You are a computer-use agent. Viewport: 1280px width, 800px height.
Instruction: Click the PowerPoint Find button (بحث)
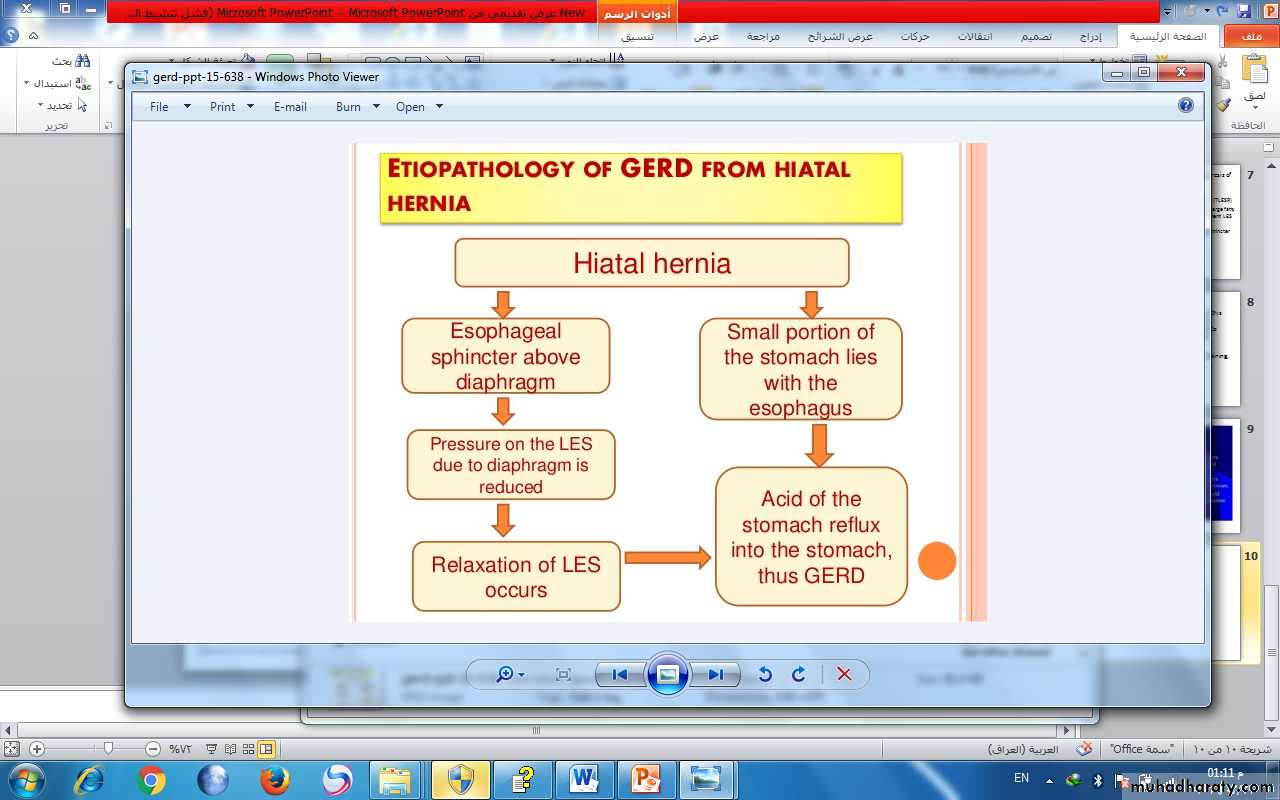pyautogui.click(x=70, y=61)
